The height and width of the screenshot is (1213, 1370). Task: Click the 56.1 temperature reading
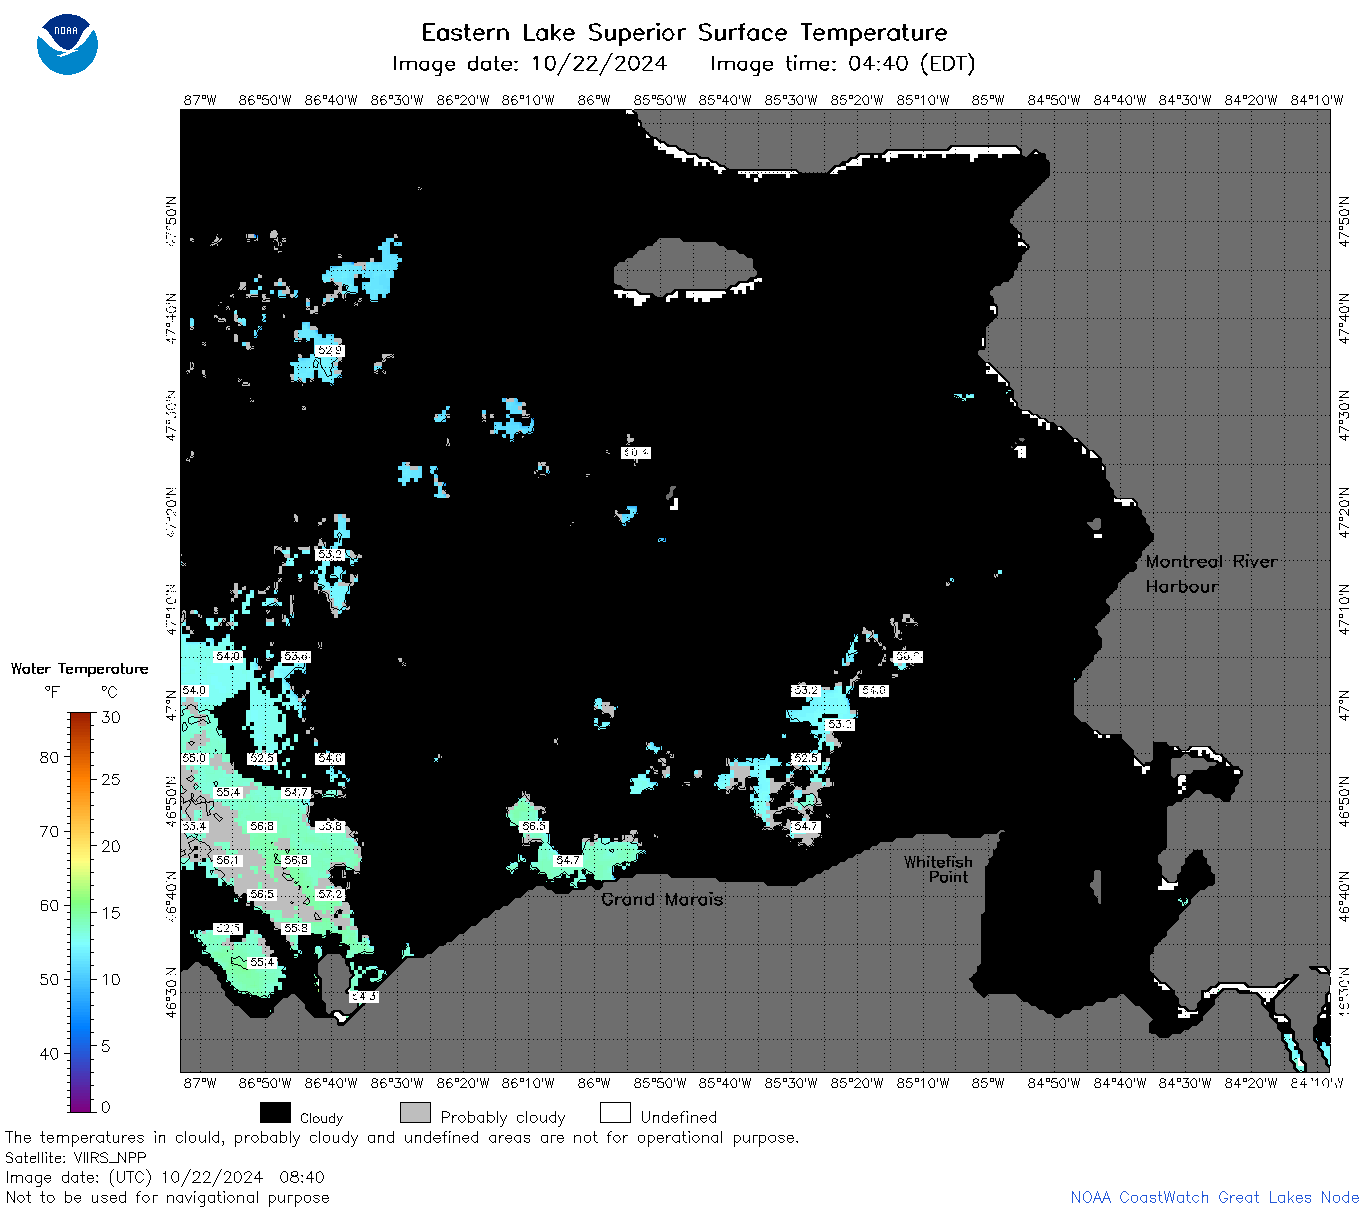(x=228, y=860)
